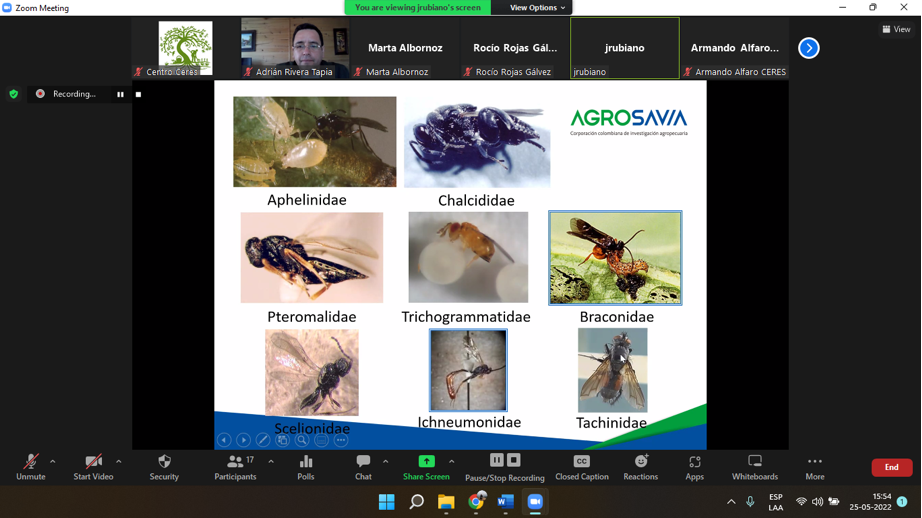Screen dimensions: 922x518
Task: Open File Explorer from the taskbar
Action: pyautogui.click(x=446, y=502)
